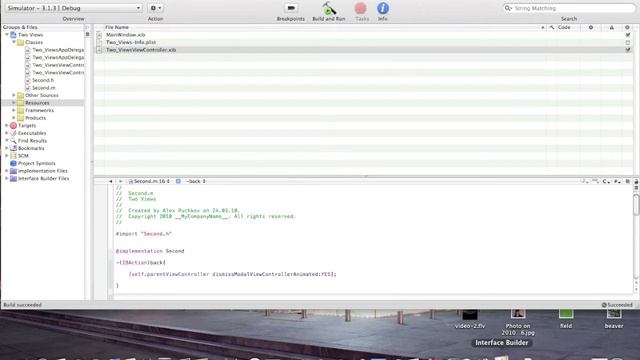The height and width of the screenshot is (360, 640).
Task: Open the Second.m file history popup
Action: [x=149, y=181]
